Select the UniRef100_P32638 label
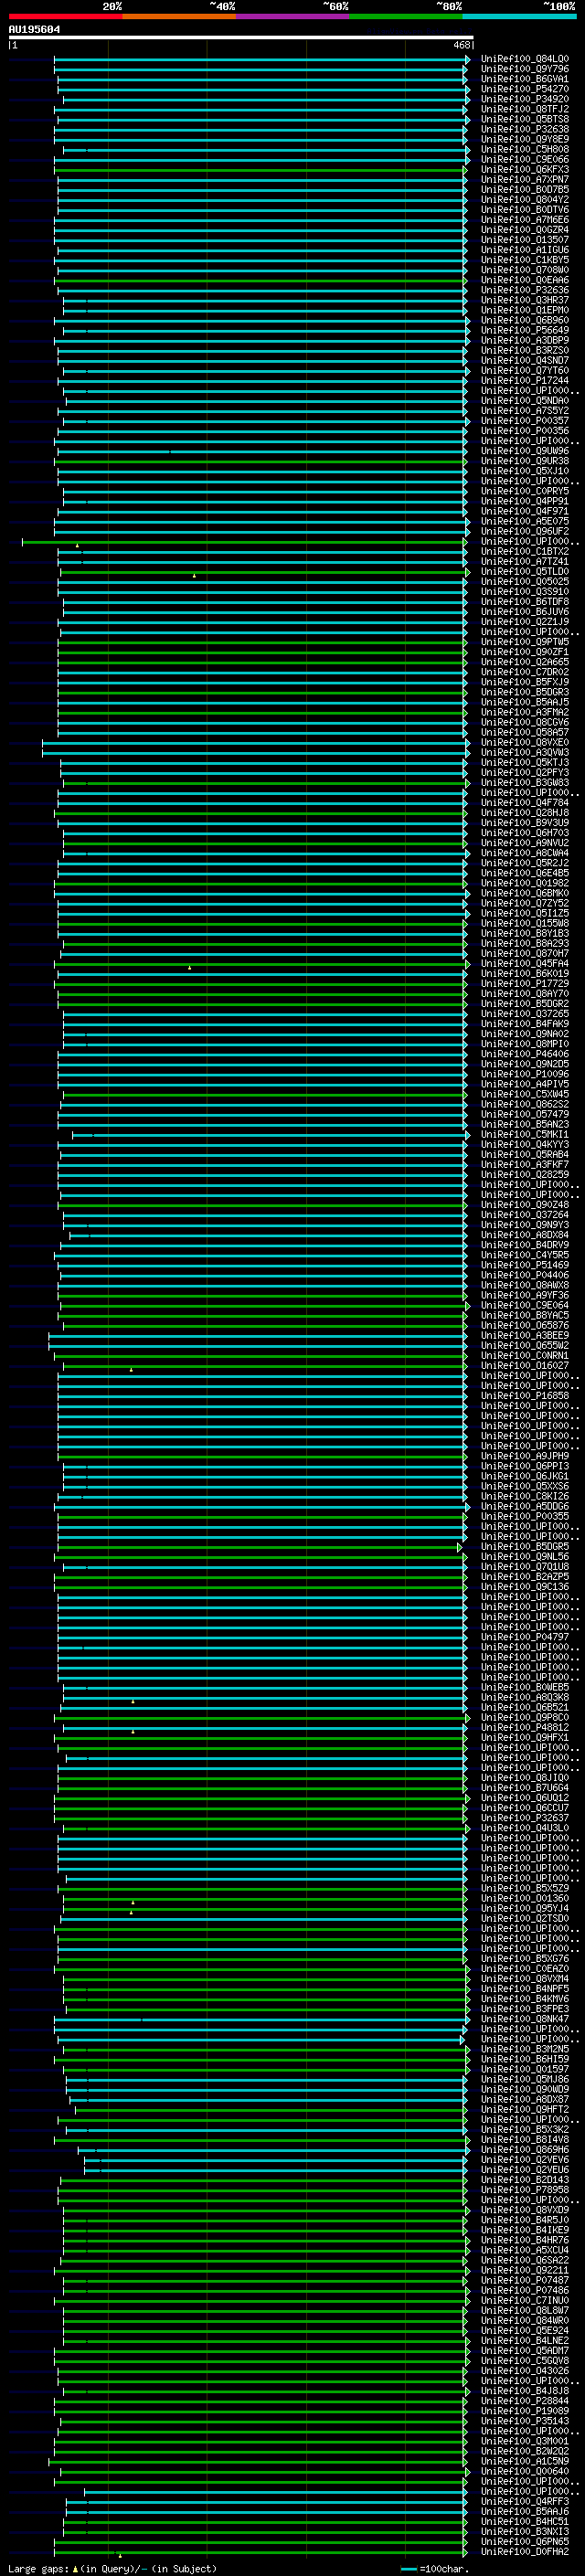 tap(524, 129)
